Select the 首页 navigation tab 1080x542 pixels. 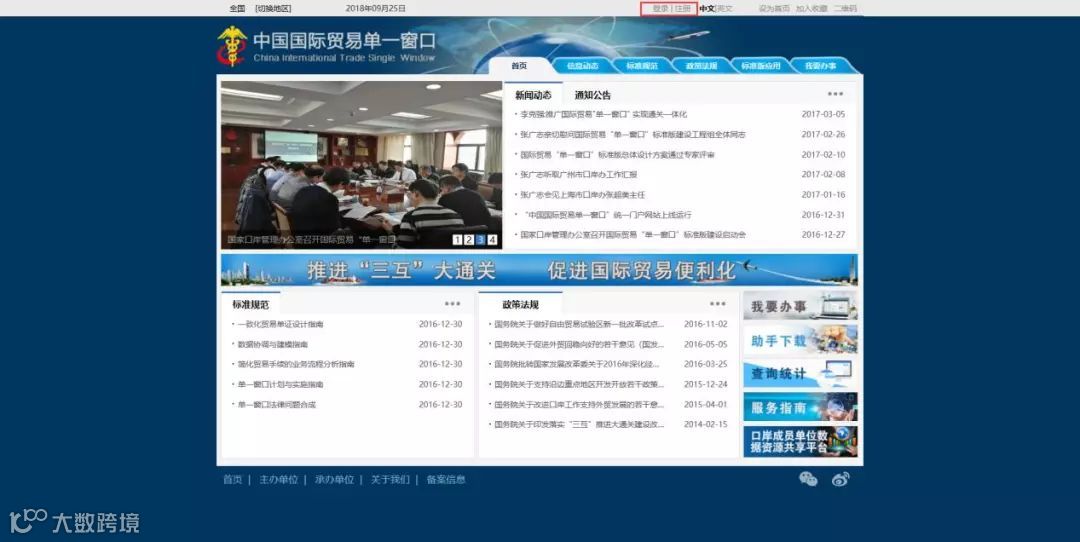519,65
